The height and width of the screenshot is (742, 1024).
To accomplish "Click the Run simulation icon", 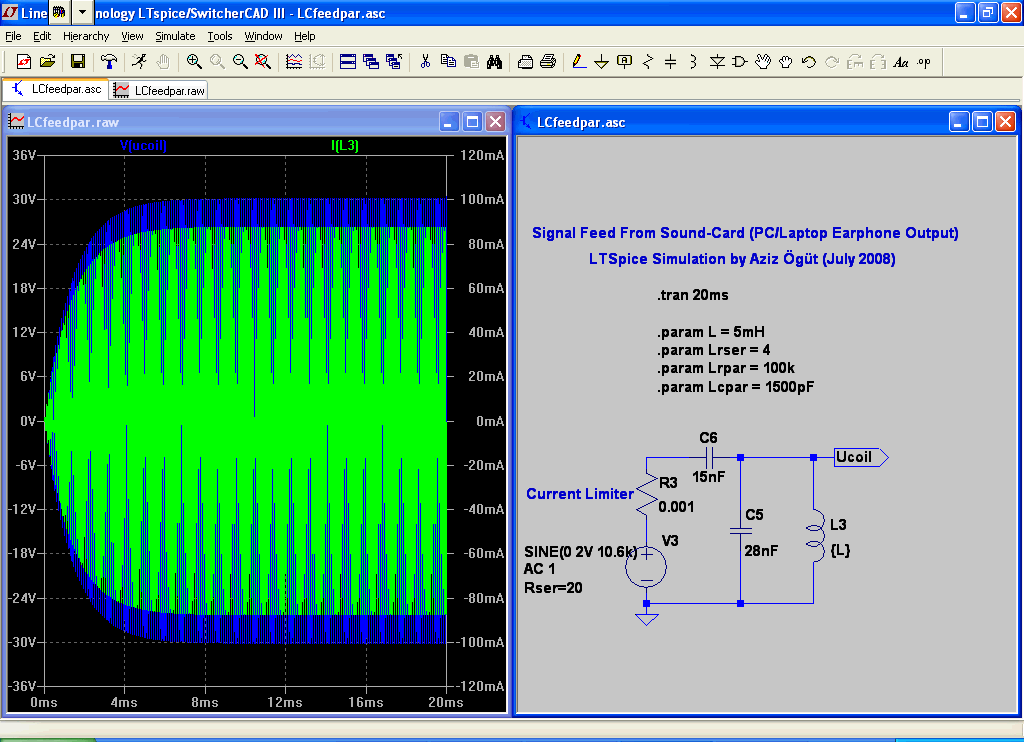I will tap(139, 62).
